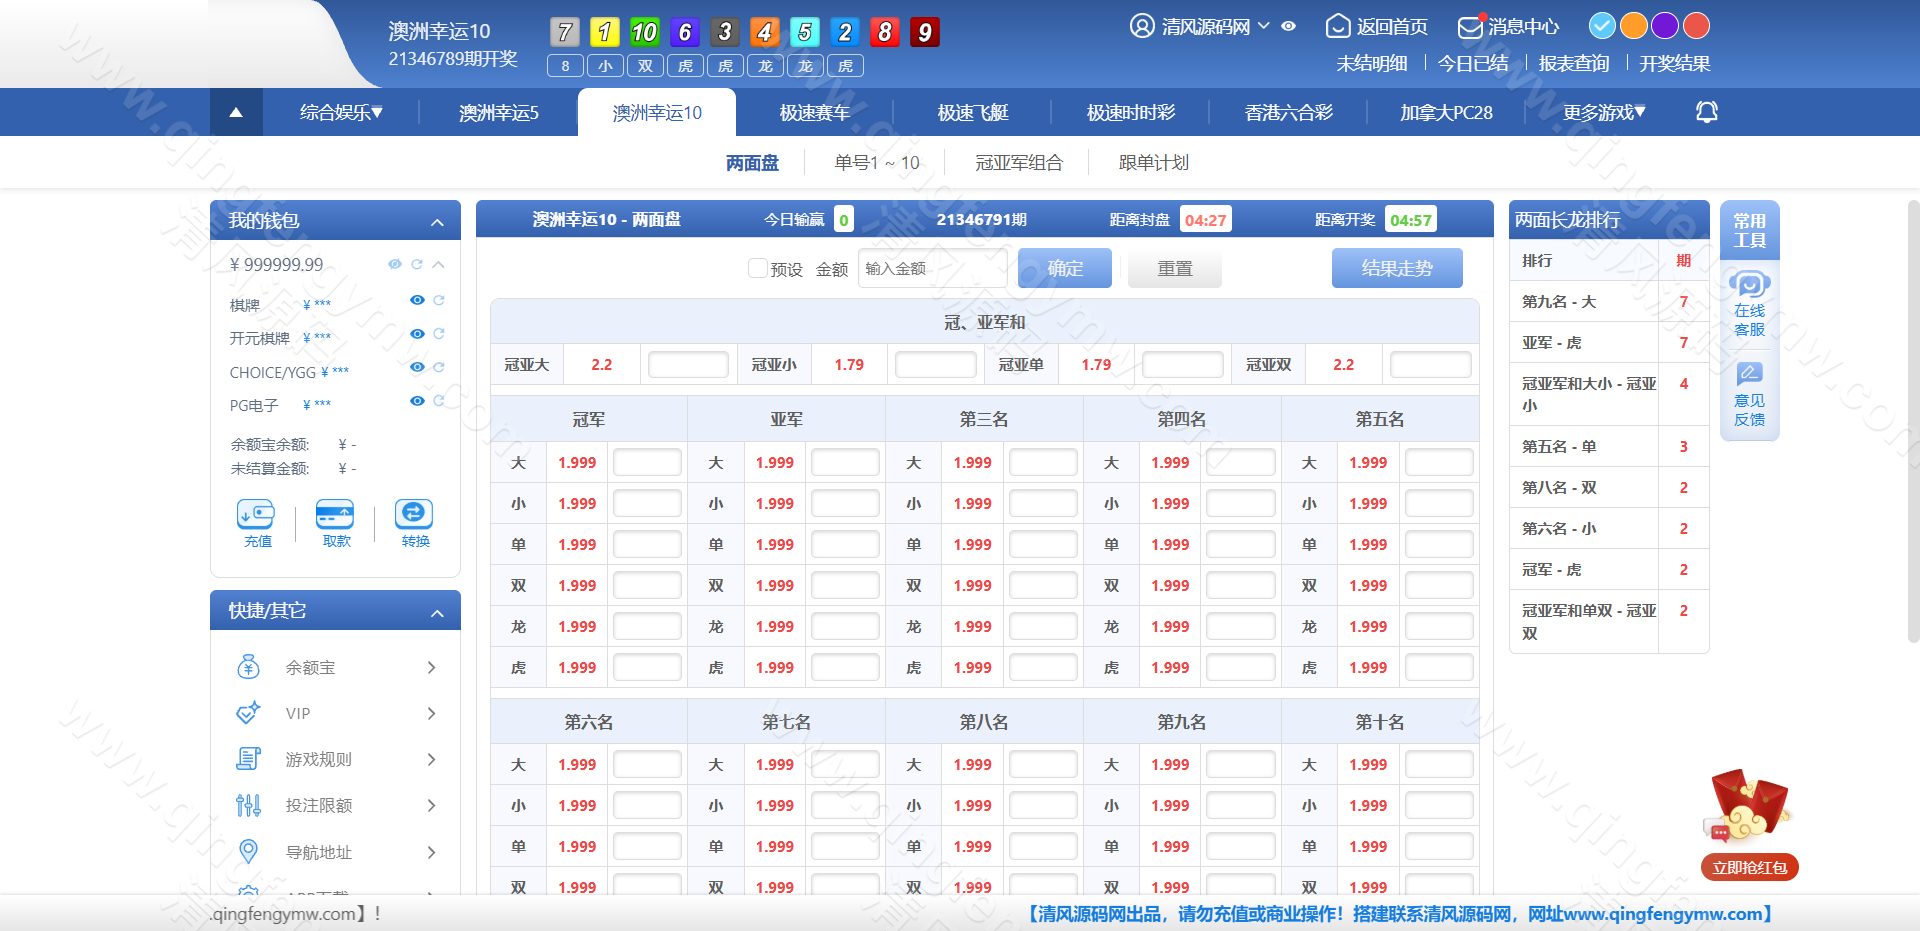Select the 跟单计划 sub-tab
The width and height of the screenshot is (1920, 931).
coord(1153,162)
